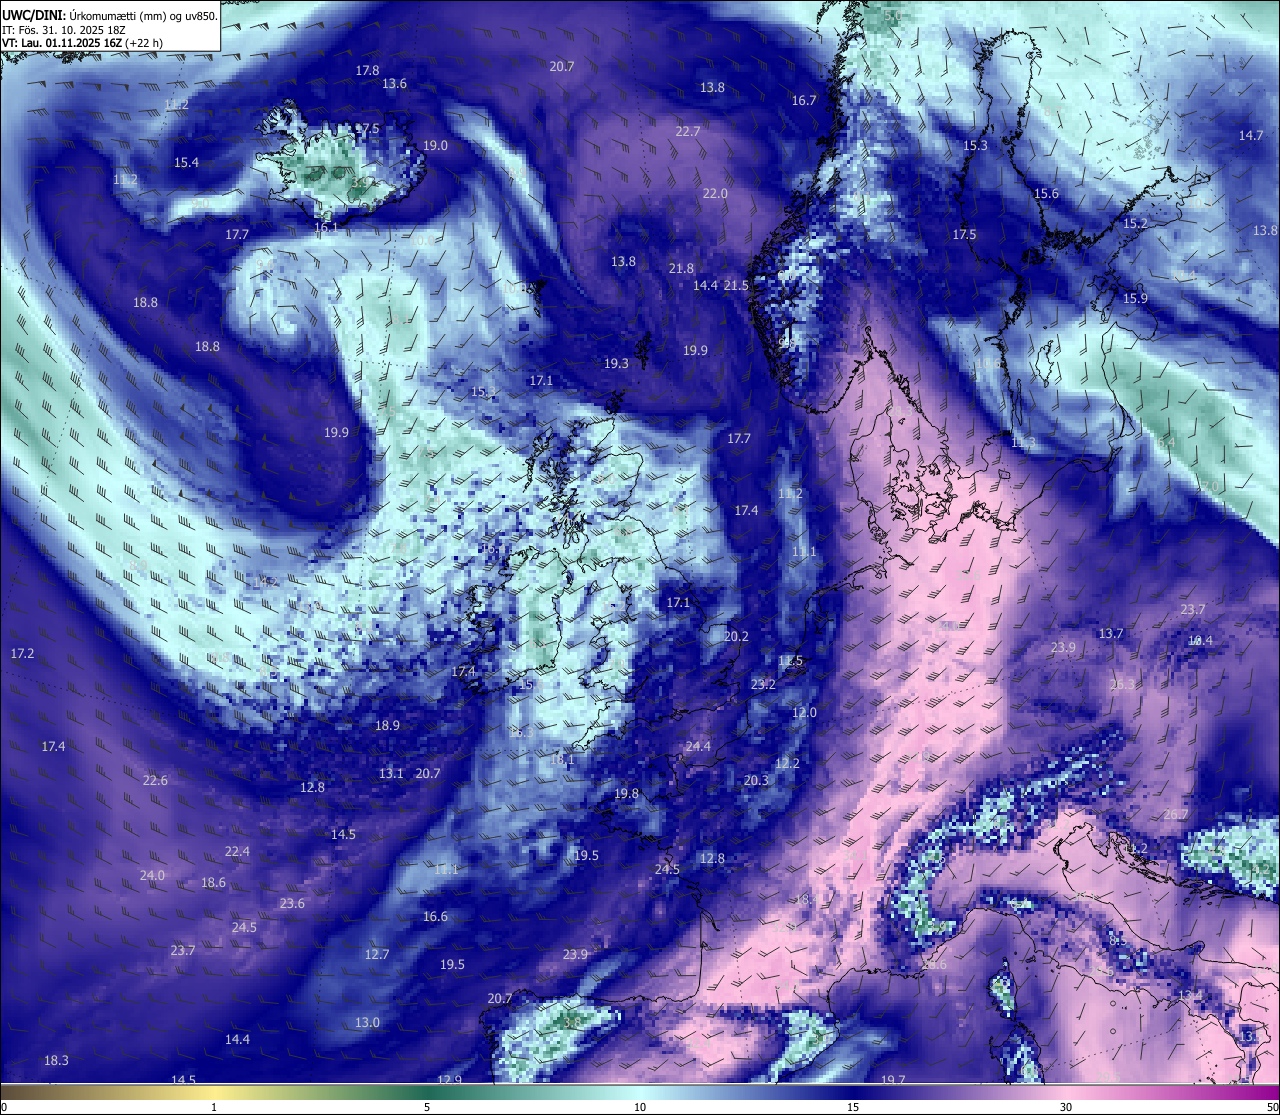
Task: Click the 16.6 value in Bay of Biscay
Action: (435, 916)
